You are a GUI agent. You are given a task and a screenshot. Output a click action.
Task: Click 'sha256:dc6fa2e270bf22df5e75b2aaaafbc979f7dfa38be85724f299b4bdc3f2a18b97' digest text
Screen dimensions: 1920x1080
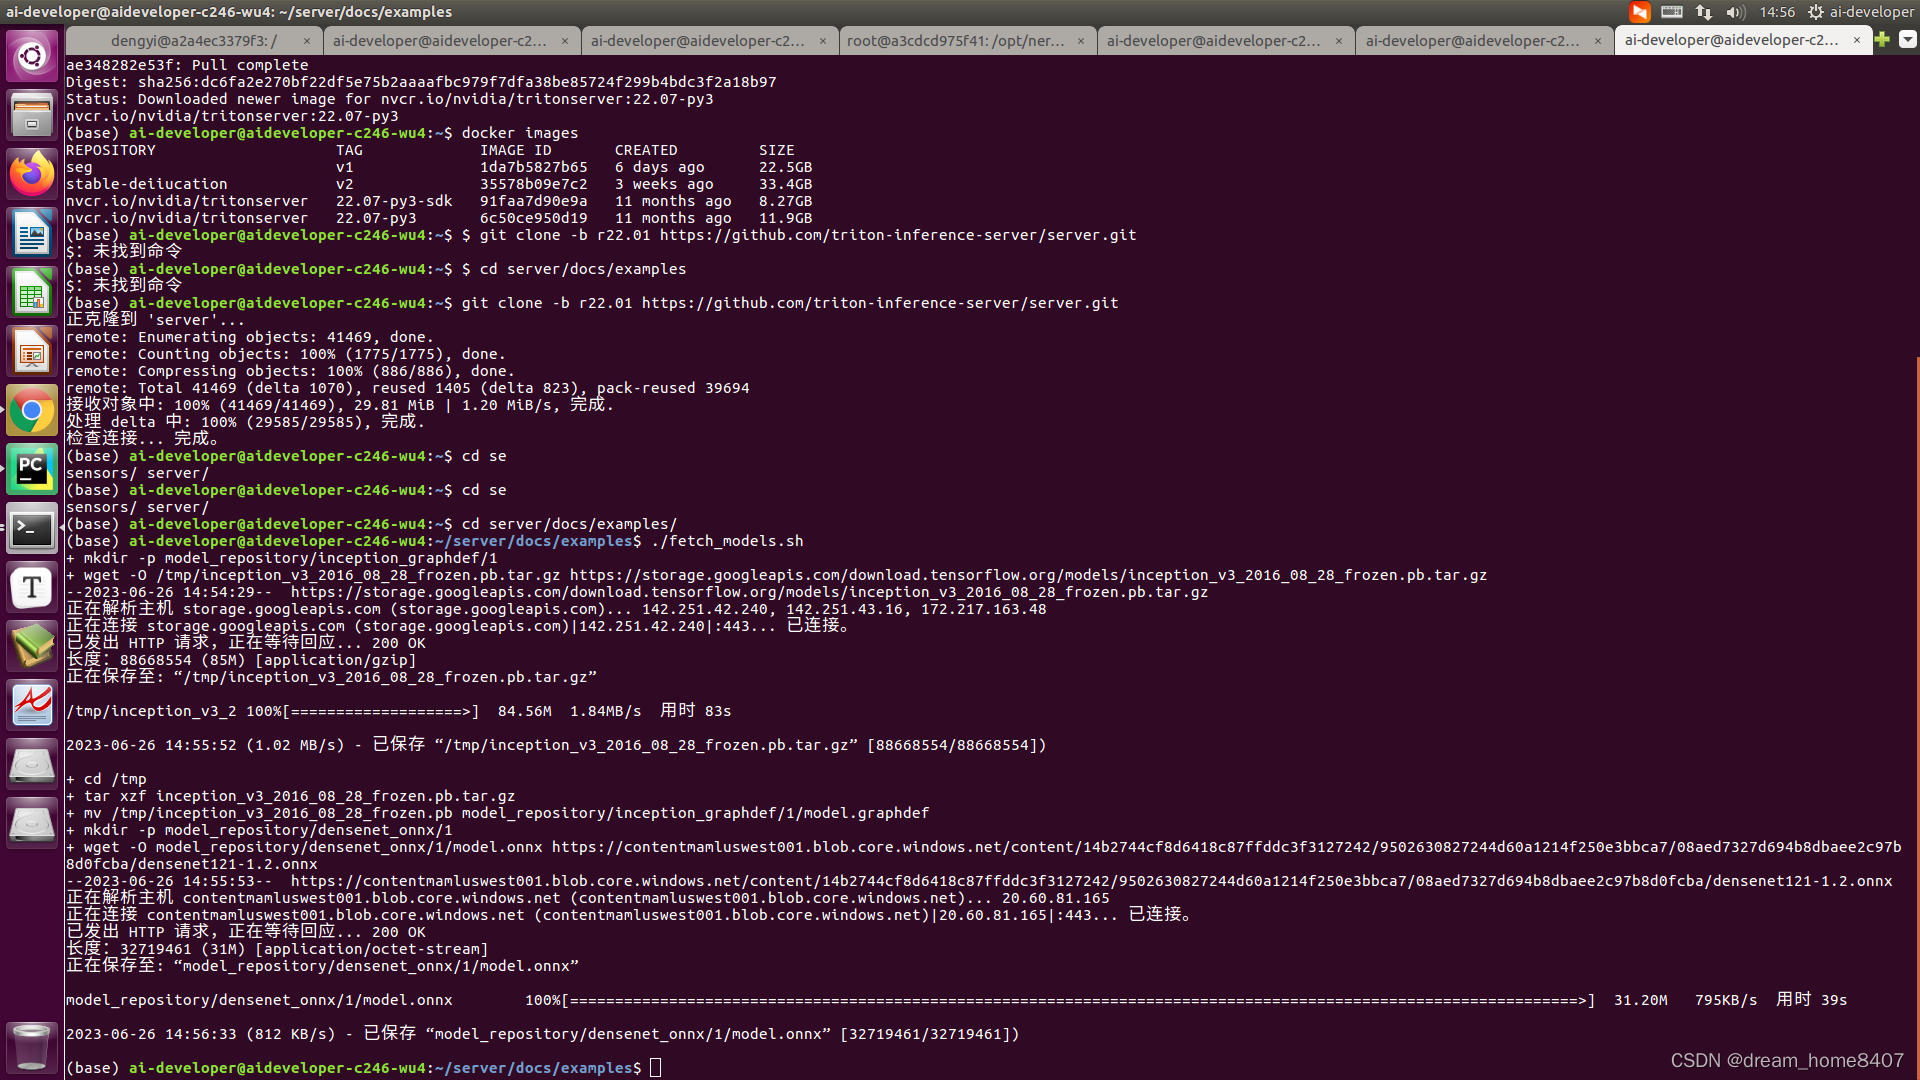tap(457, 82)
